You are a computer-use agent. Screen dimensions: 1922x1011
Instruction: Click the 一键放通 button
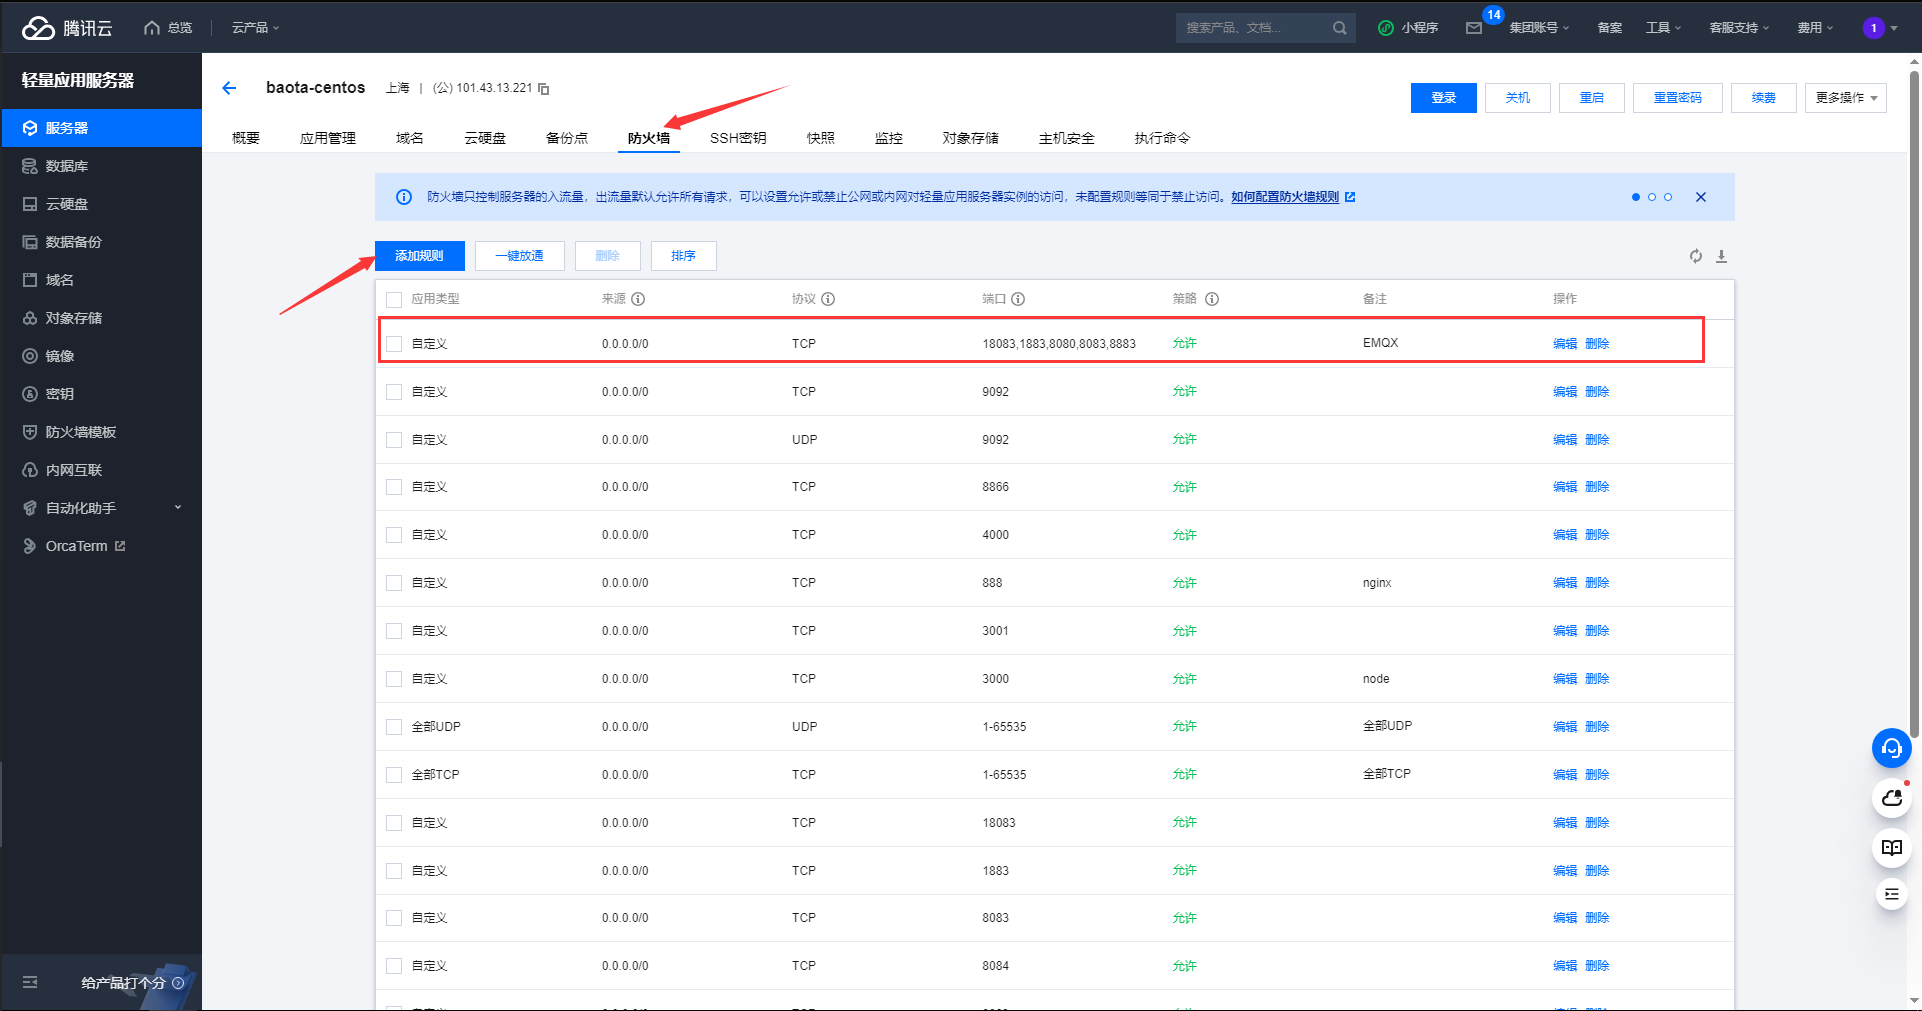tap(519, 256)
